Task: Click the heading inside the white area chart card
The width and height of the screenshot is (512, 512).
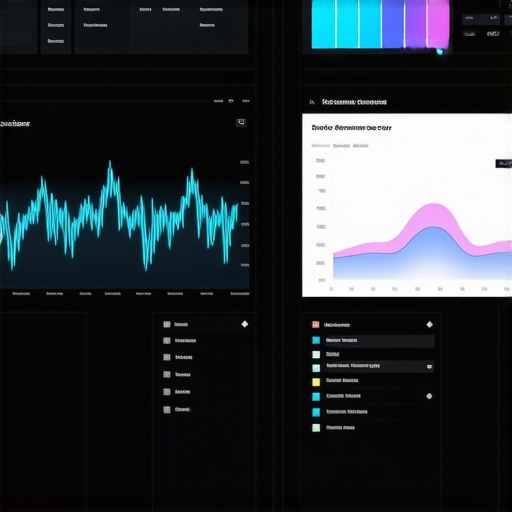Action: coord(351,128)
